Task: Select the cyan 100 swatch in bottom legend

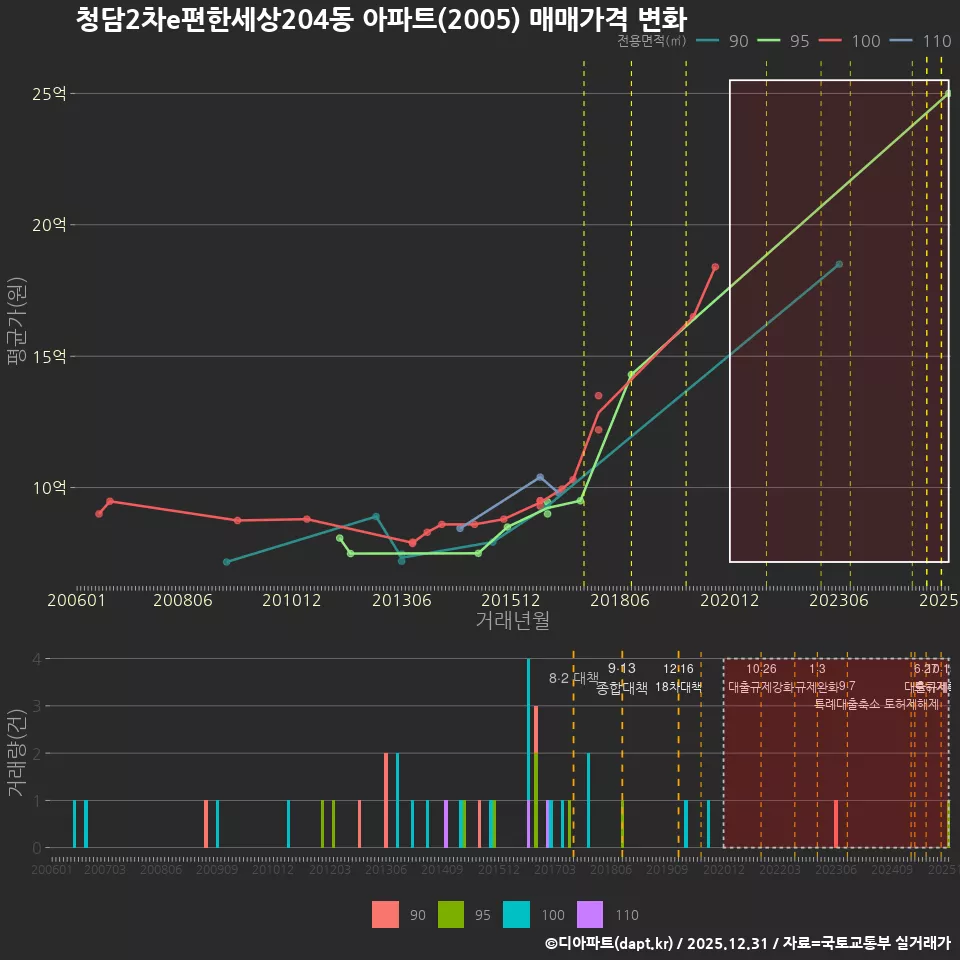Action: pyautogui.click(x=516, y=914)
